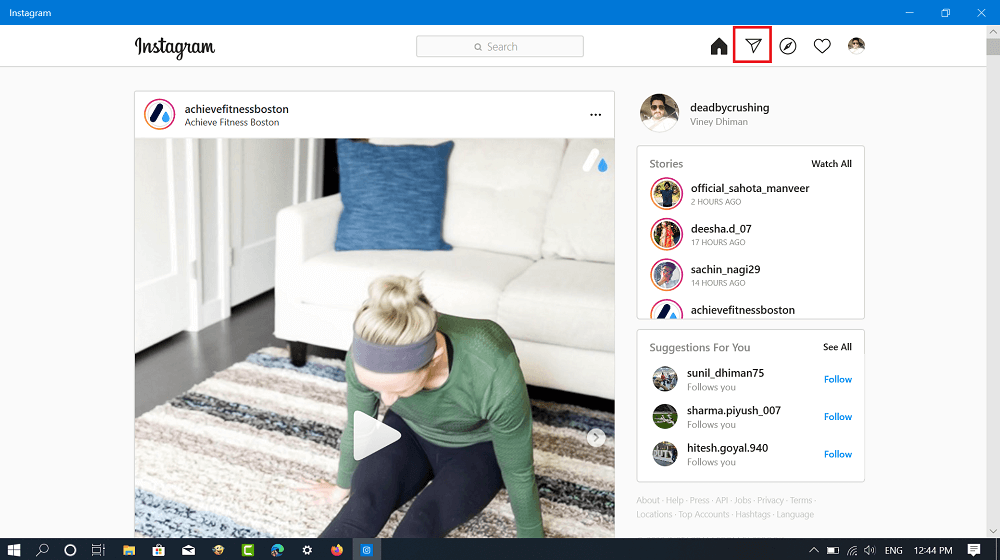
Task: Open the Jobs footer link
Action: 743,501
